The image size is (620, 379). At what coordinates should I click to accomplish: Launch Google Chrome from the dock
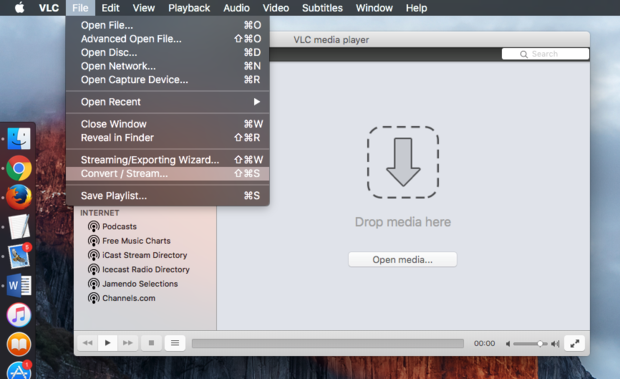(19, 168)
